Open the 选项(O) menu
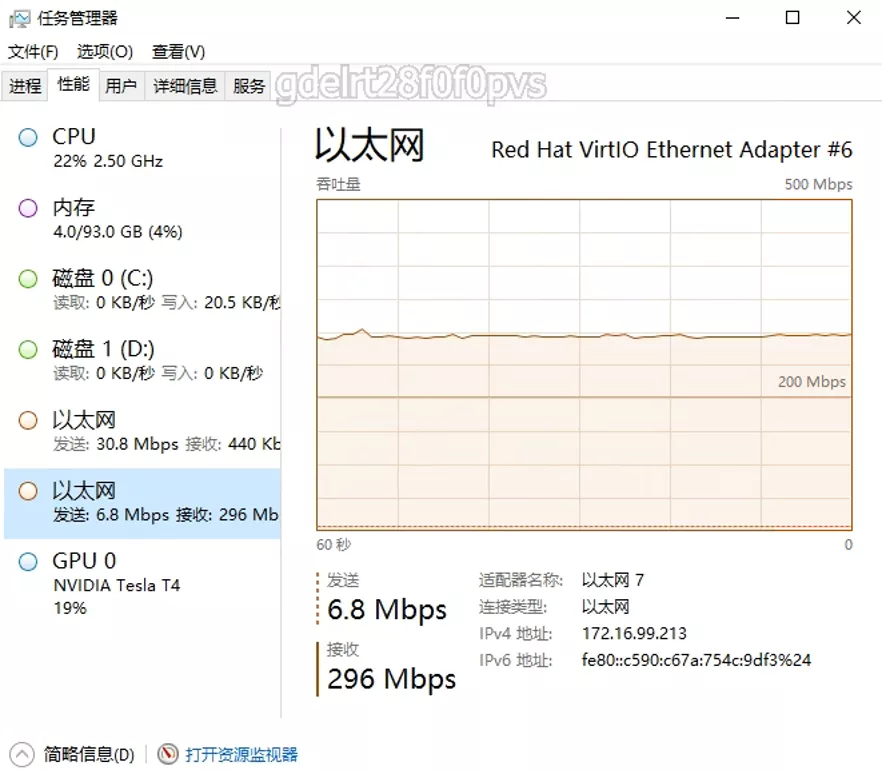 tap(105, 52)
